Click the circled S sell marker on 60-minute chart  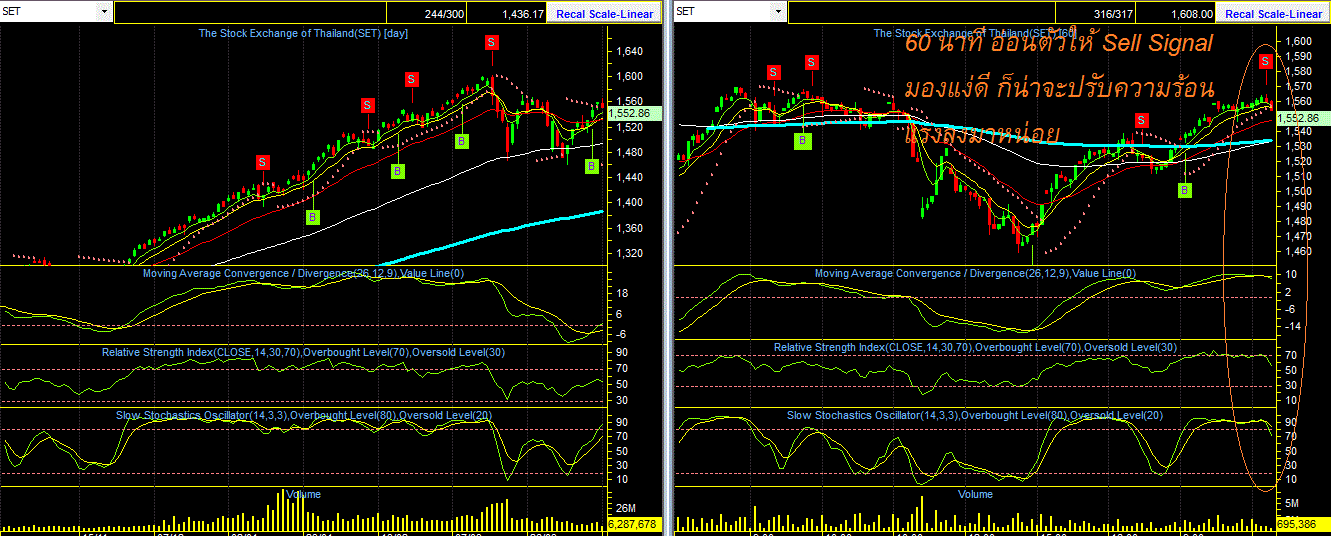(1266, 61)
